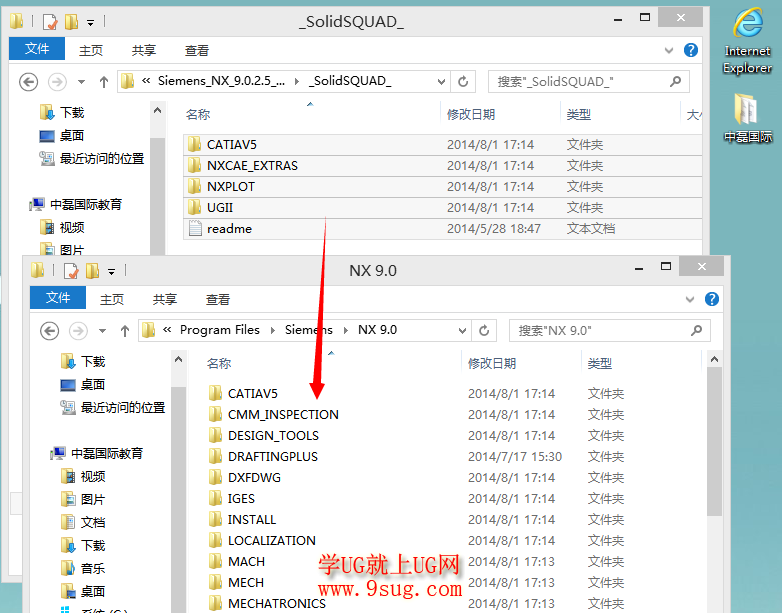Open 文件 menu in _SolidSQUAD_ window
Screen dimensions: 782x613
click(x=37, y=48)
